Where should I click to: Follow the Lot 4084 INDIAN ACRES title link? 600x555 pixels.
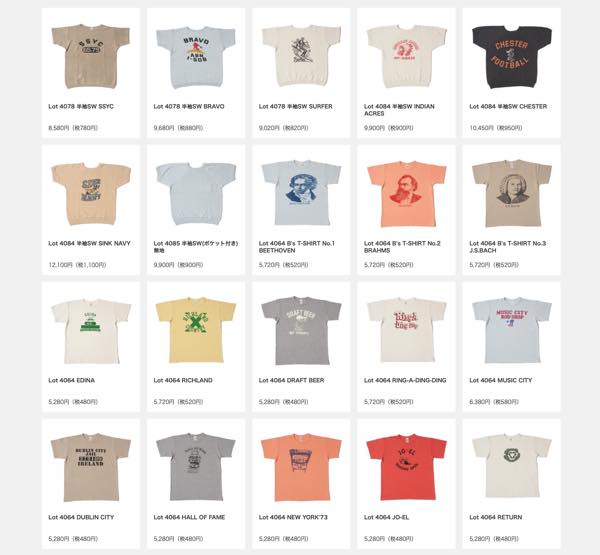pos(399,110)
